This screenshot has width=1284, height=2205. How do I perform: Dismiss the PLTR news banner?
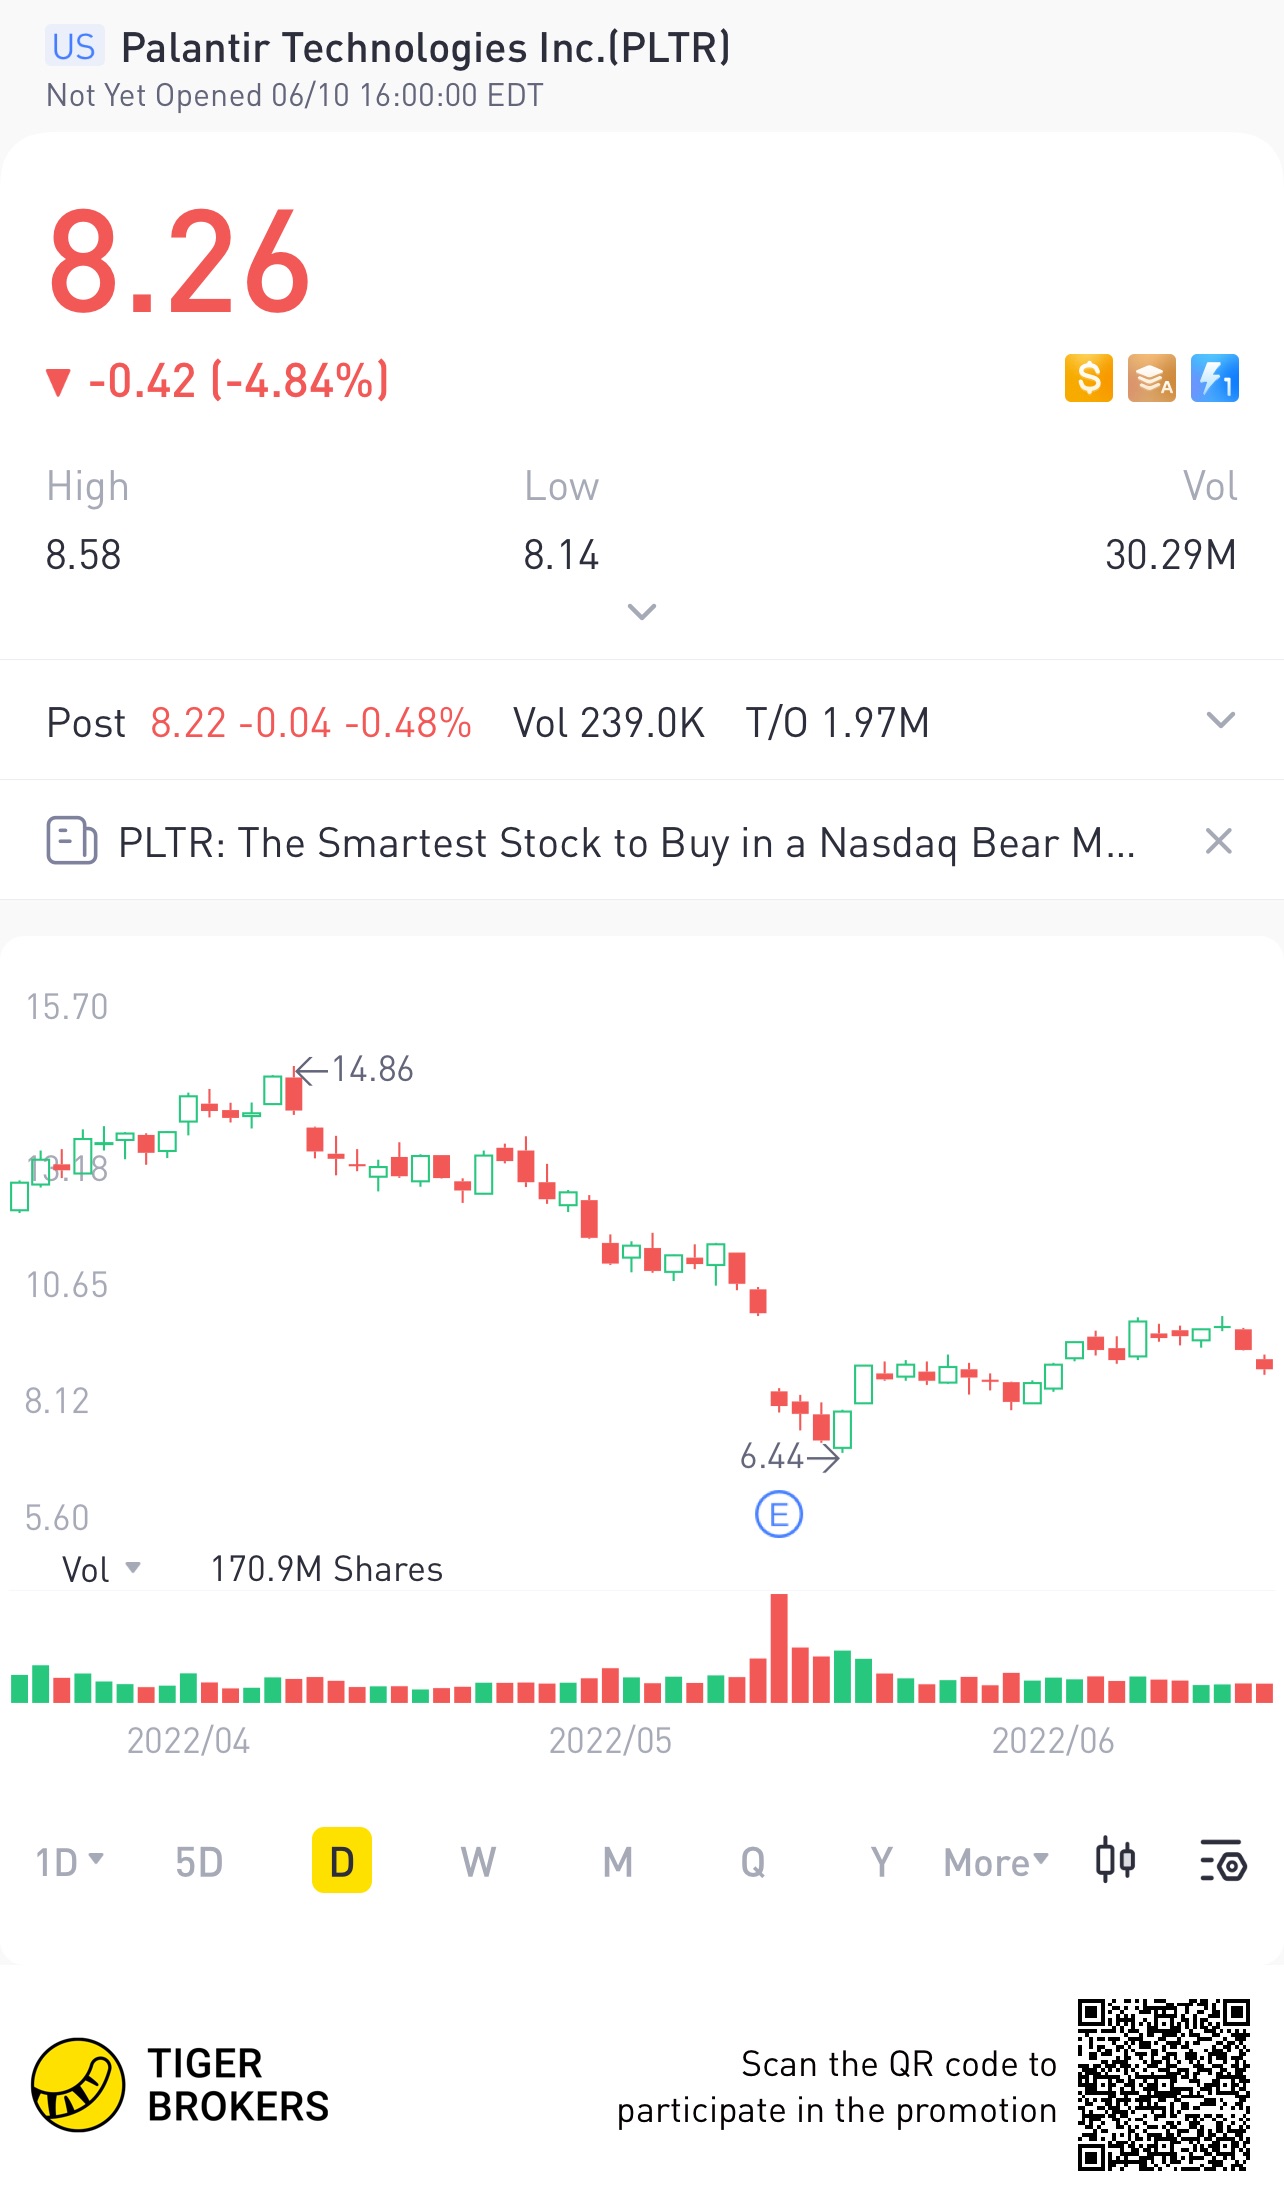(x=1218, y=841)
